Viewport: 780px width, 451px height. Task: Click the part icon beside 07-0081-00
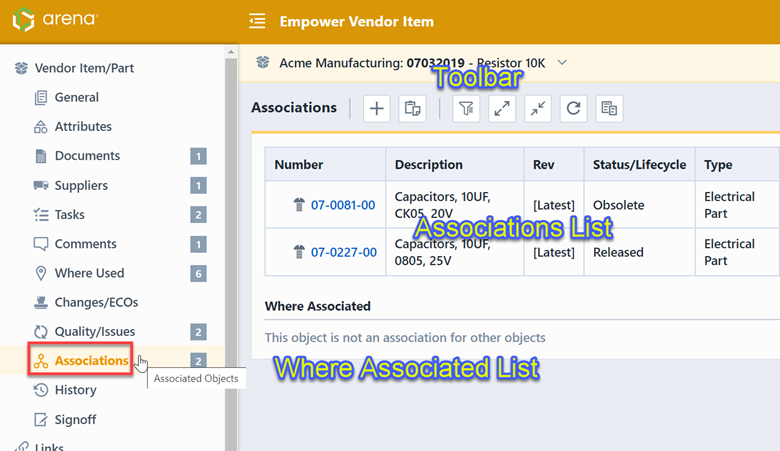(299, 204)
